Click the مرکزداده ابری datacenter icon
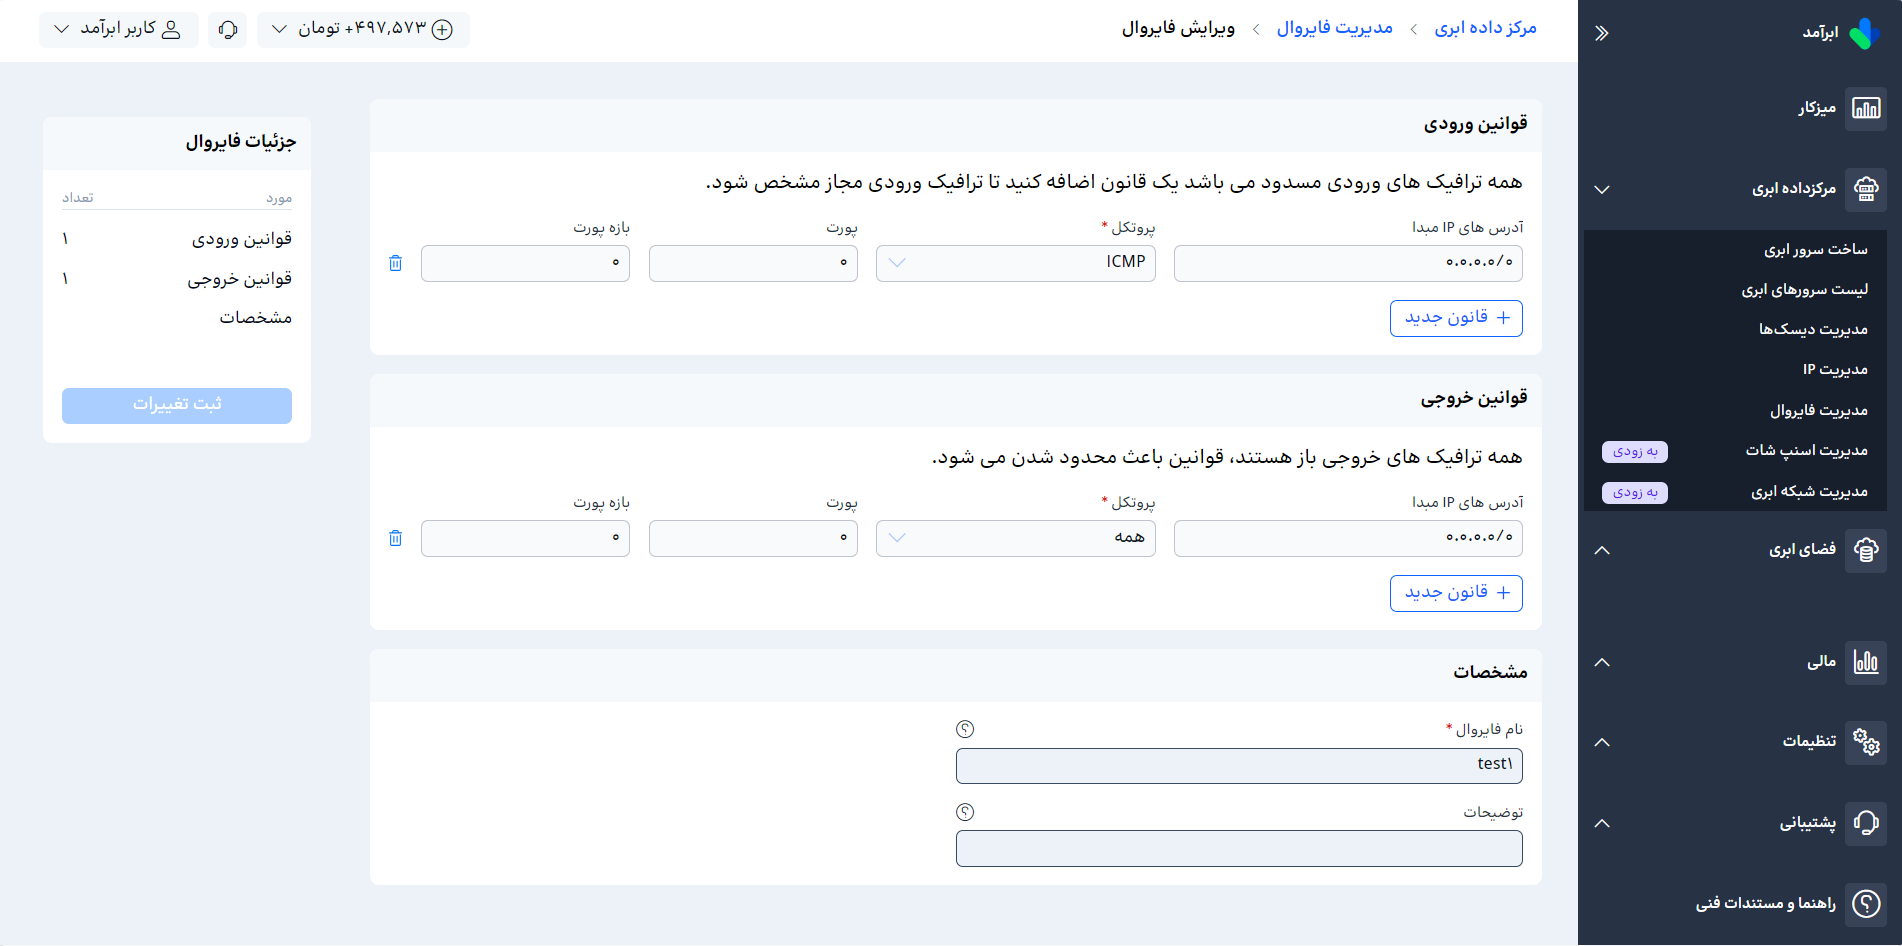Screen dimensions: 1902x946 [1866, 189]
